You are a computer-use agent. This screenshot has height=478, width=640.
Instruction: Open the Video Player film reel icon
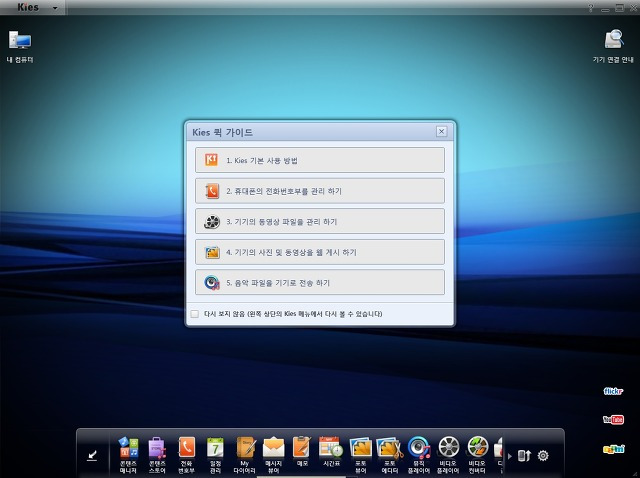coord(448,455)
